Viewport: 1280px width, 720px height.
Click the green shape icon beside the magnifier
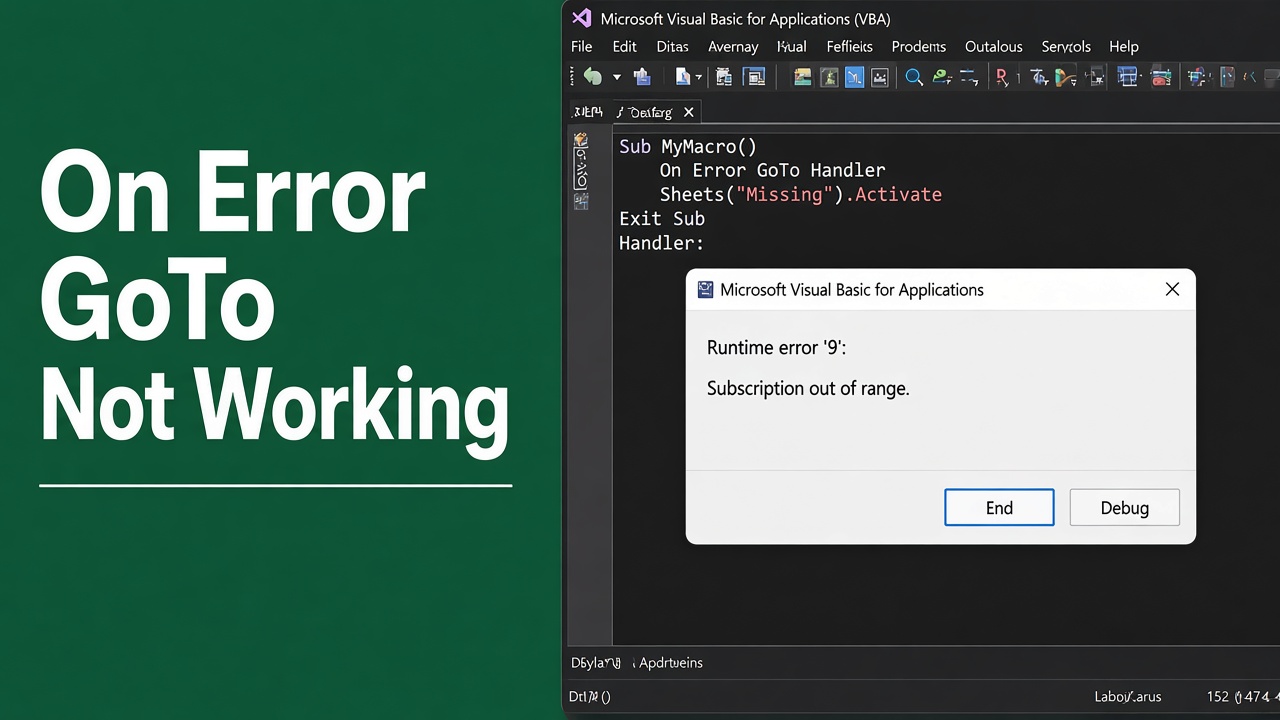[941, 77]
